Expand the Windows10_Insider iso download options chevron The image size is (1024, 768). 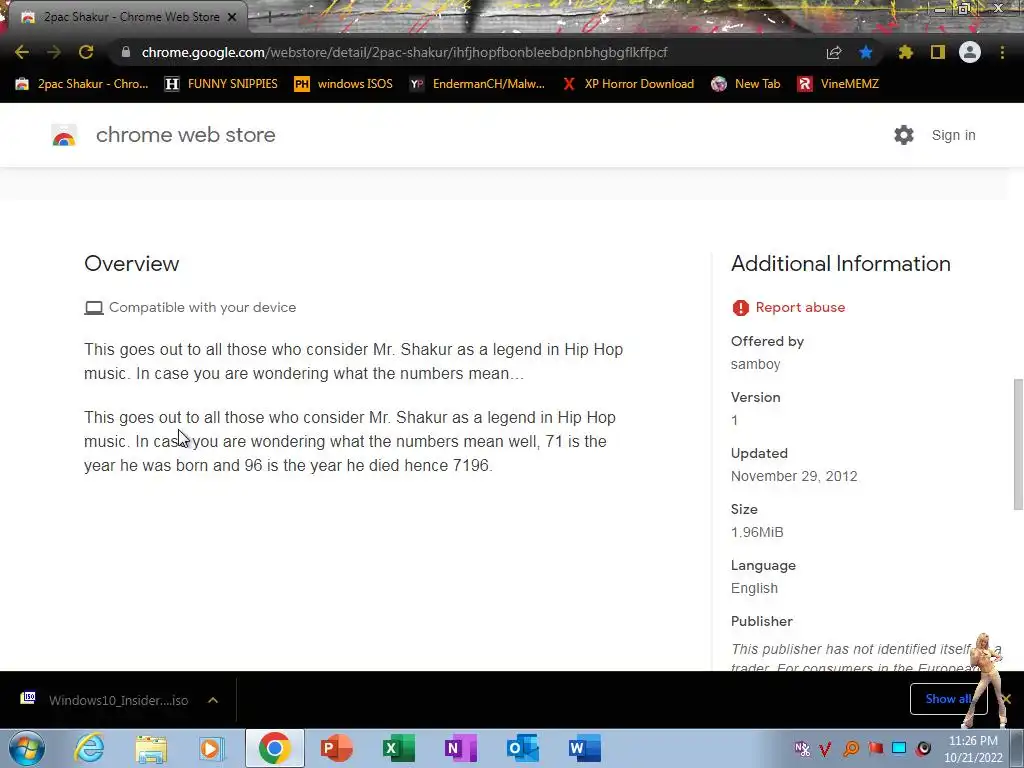pos(213,700)
